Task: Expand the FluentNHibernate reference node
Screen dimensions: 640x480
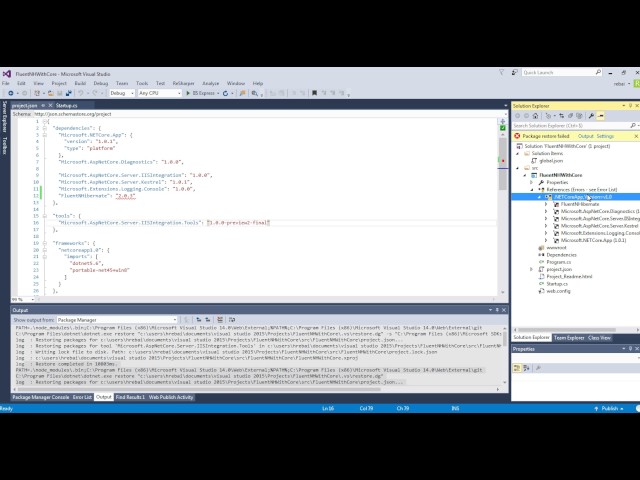Action: pyautogui.click(x=546, y=204)
